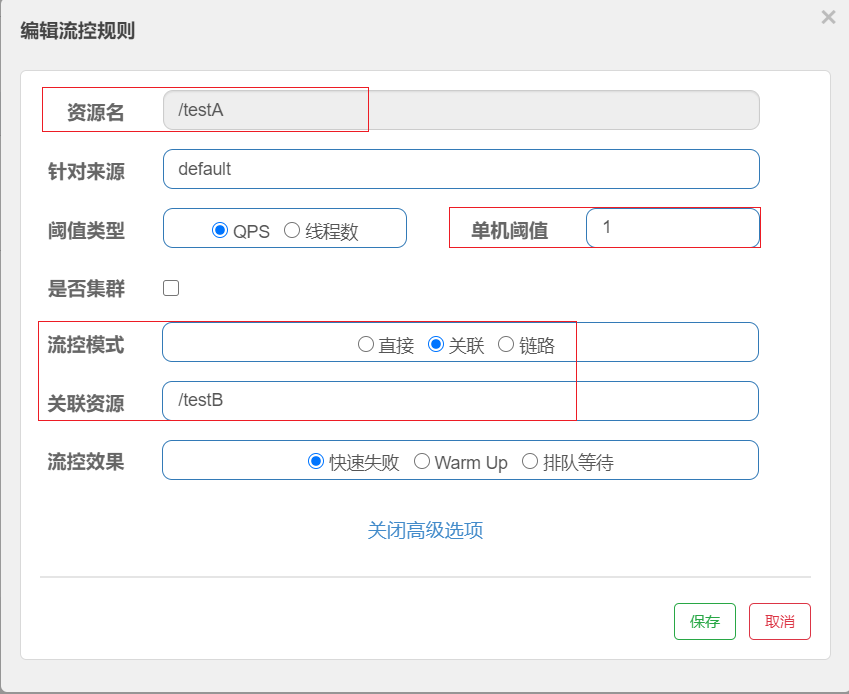Viewport: 849px width, 694px height.
Task: Cancel editing with 取消 button
Action: tap(780, 621)
